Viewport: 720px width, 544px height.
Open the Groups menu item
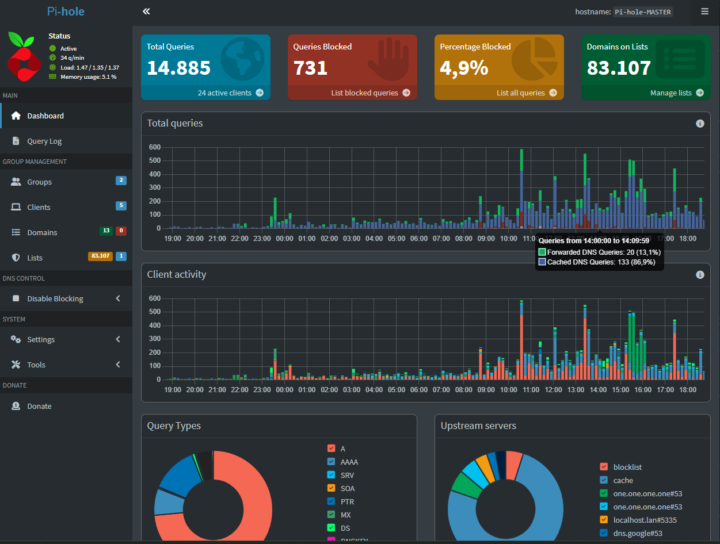tap(66, 182)
